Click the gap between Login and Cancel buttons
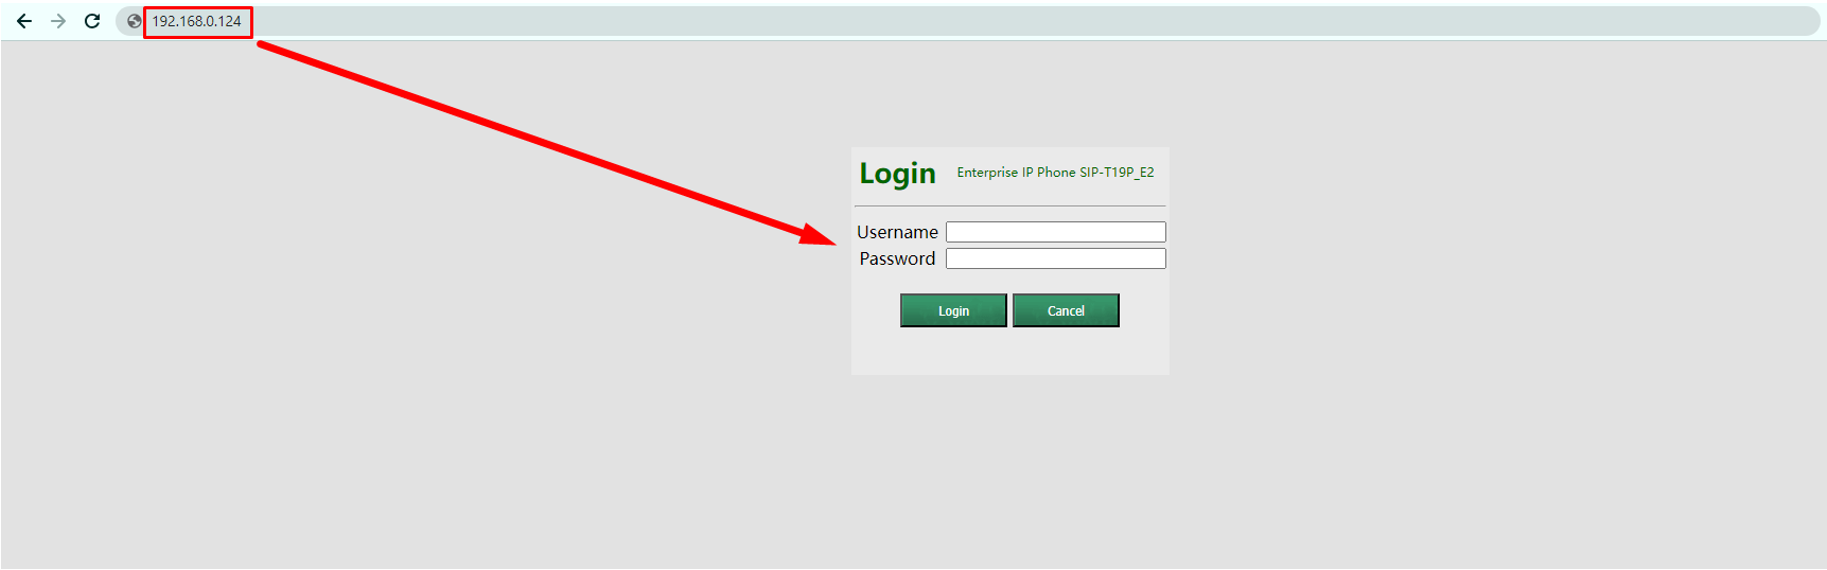Image resolution: width=1827 pixels, height=570 pixels. pos(1010,311)
